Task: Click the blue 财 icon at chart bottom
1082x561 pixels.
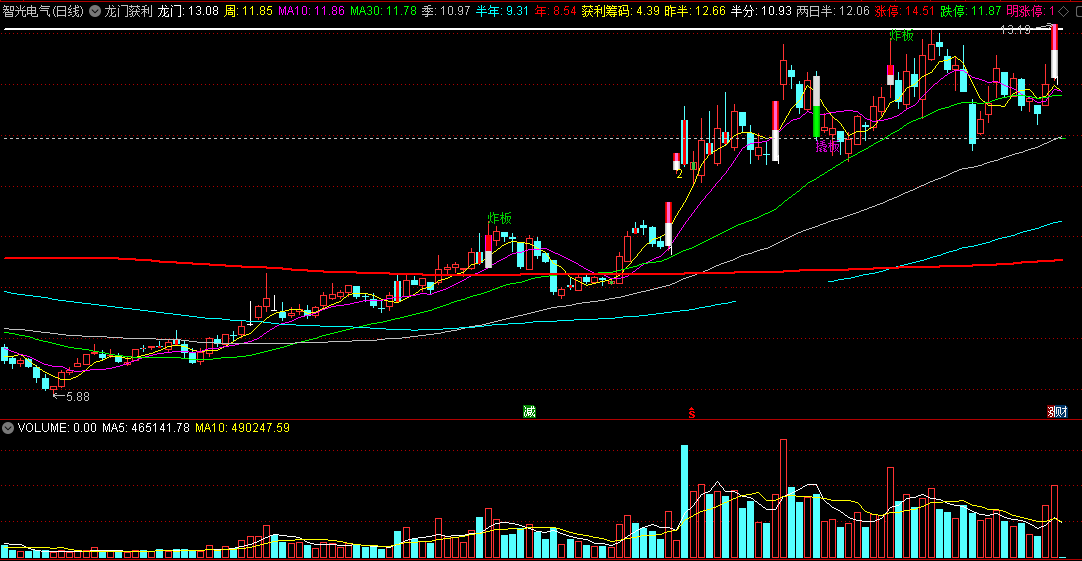Action: tap(1063, 412)
